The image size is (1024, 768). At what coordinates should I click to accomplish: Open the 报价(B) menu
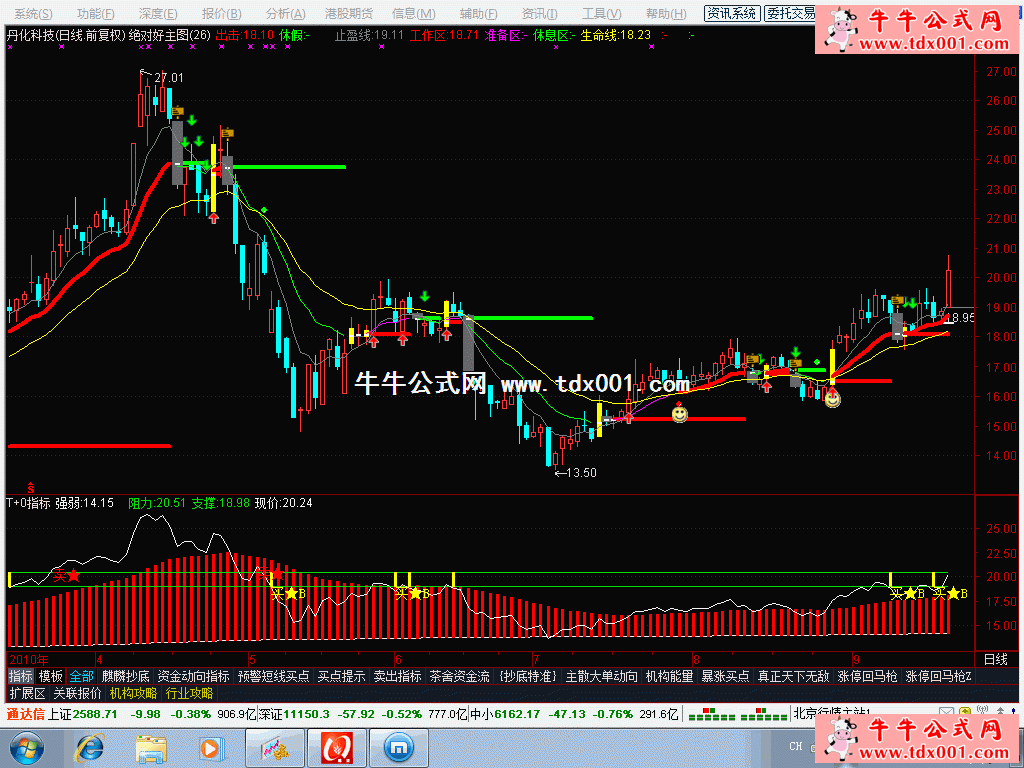[x=221, y=14]
